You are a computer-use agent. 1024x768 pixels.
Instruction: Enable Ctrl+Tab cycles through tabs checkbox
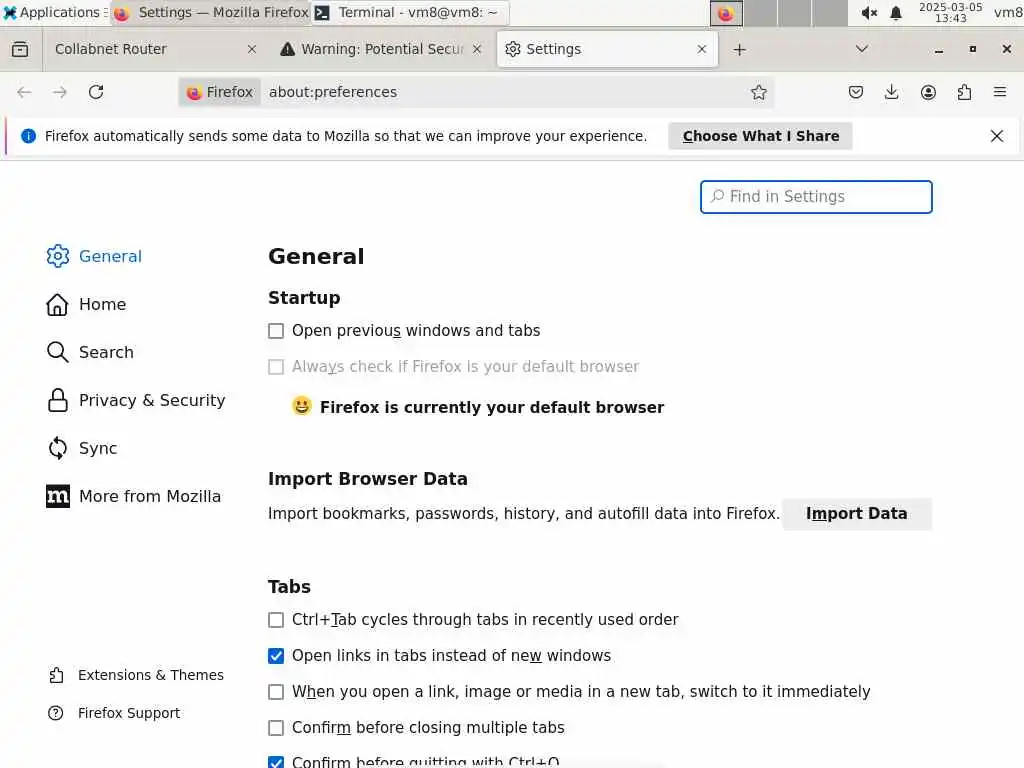click(x=276, y=620)
